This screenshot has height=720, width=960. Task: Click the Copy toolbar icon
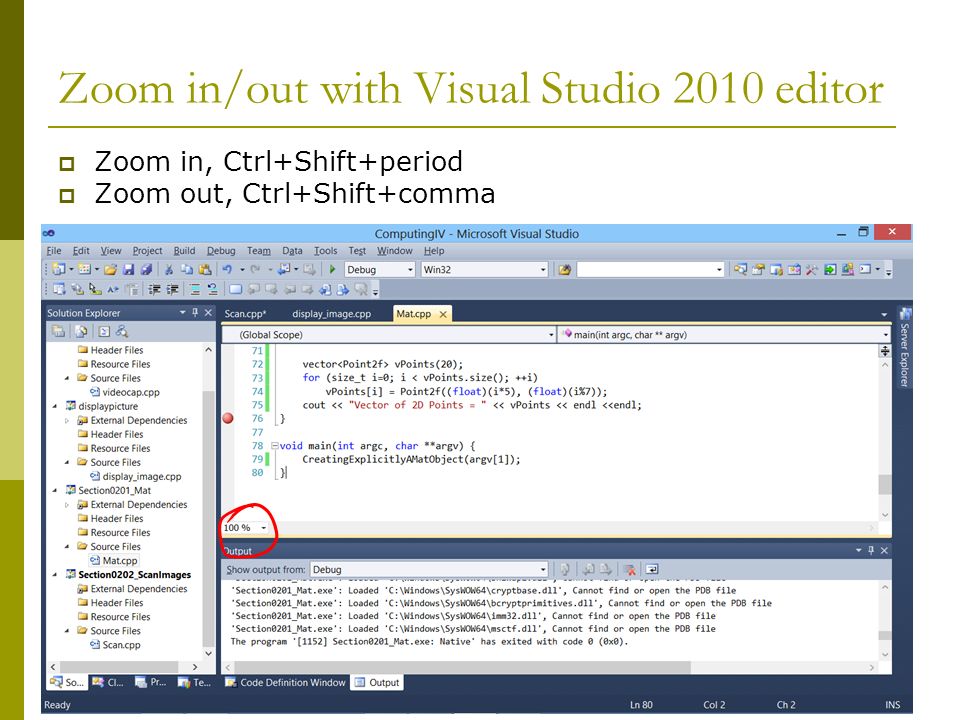pyautogui.click(x=187, y=269)
